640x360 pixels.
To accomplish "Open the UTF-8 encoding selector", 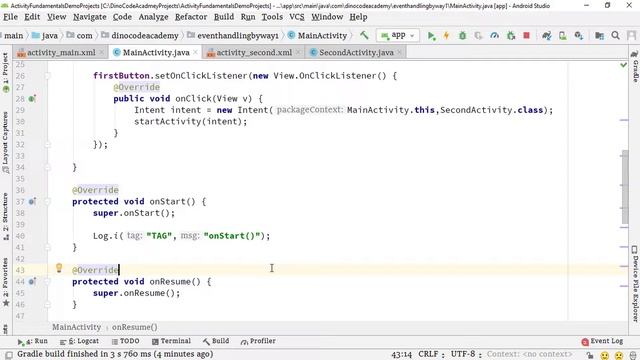I will [466, 354].
